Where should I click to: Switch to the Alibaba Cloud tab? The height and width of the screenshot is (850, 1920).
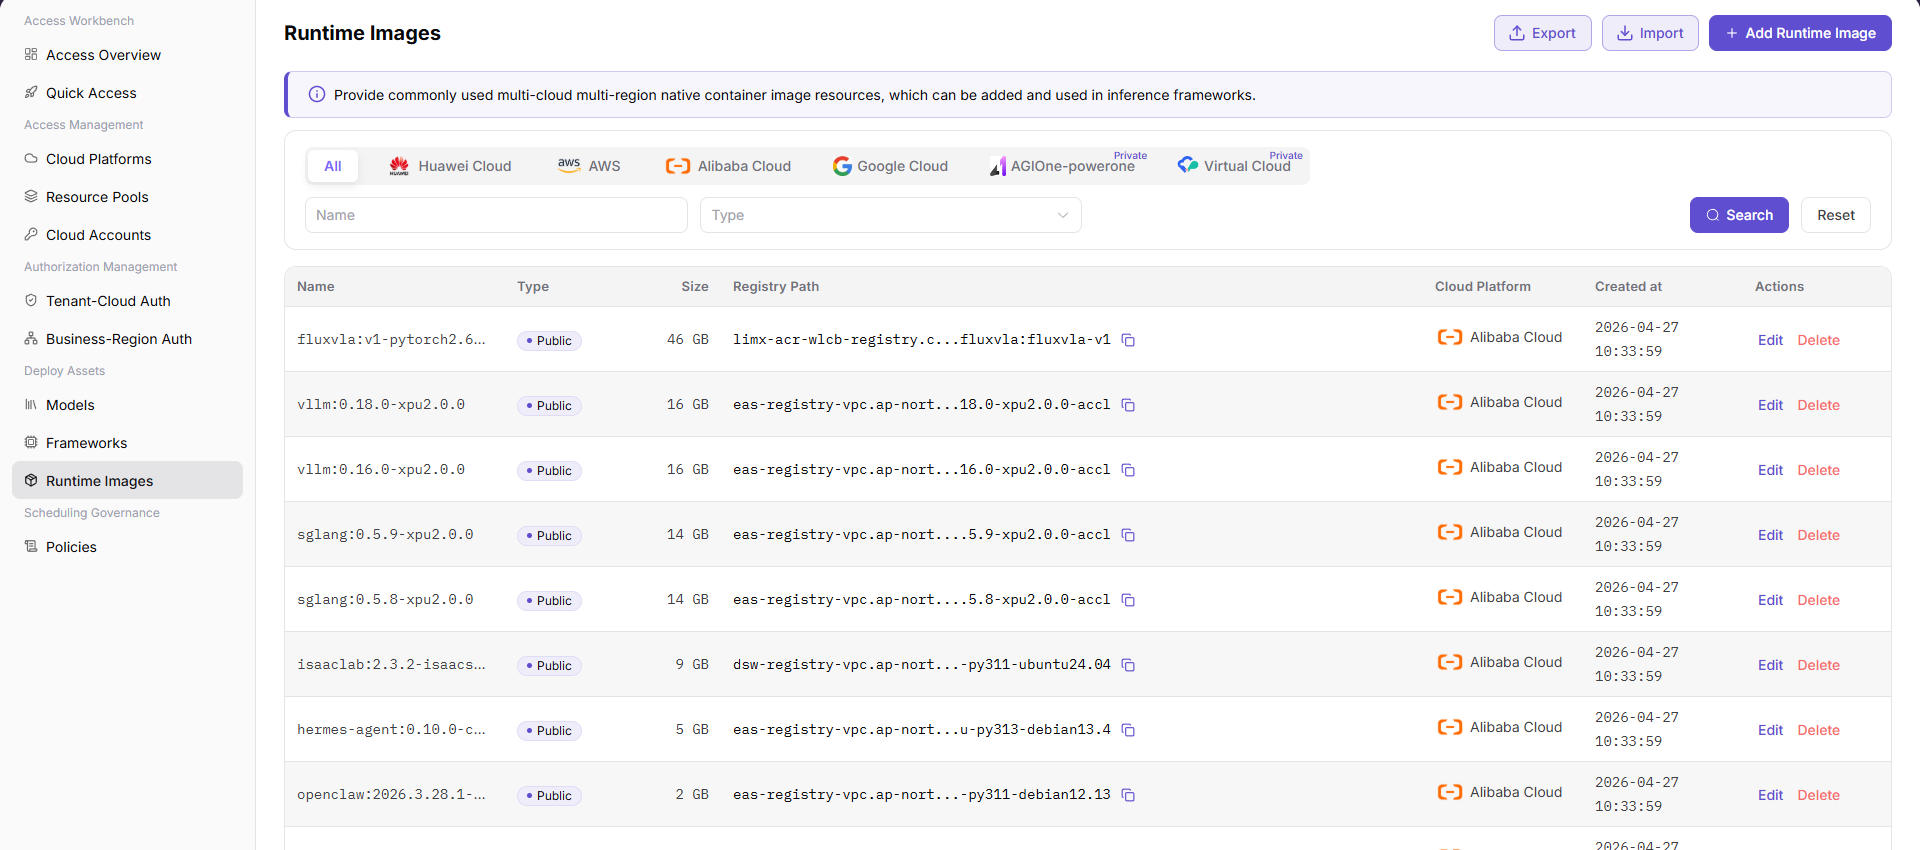coord(728,166)
